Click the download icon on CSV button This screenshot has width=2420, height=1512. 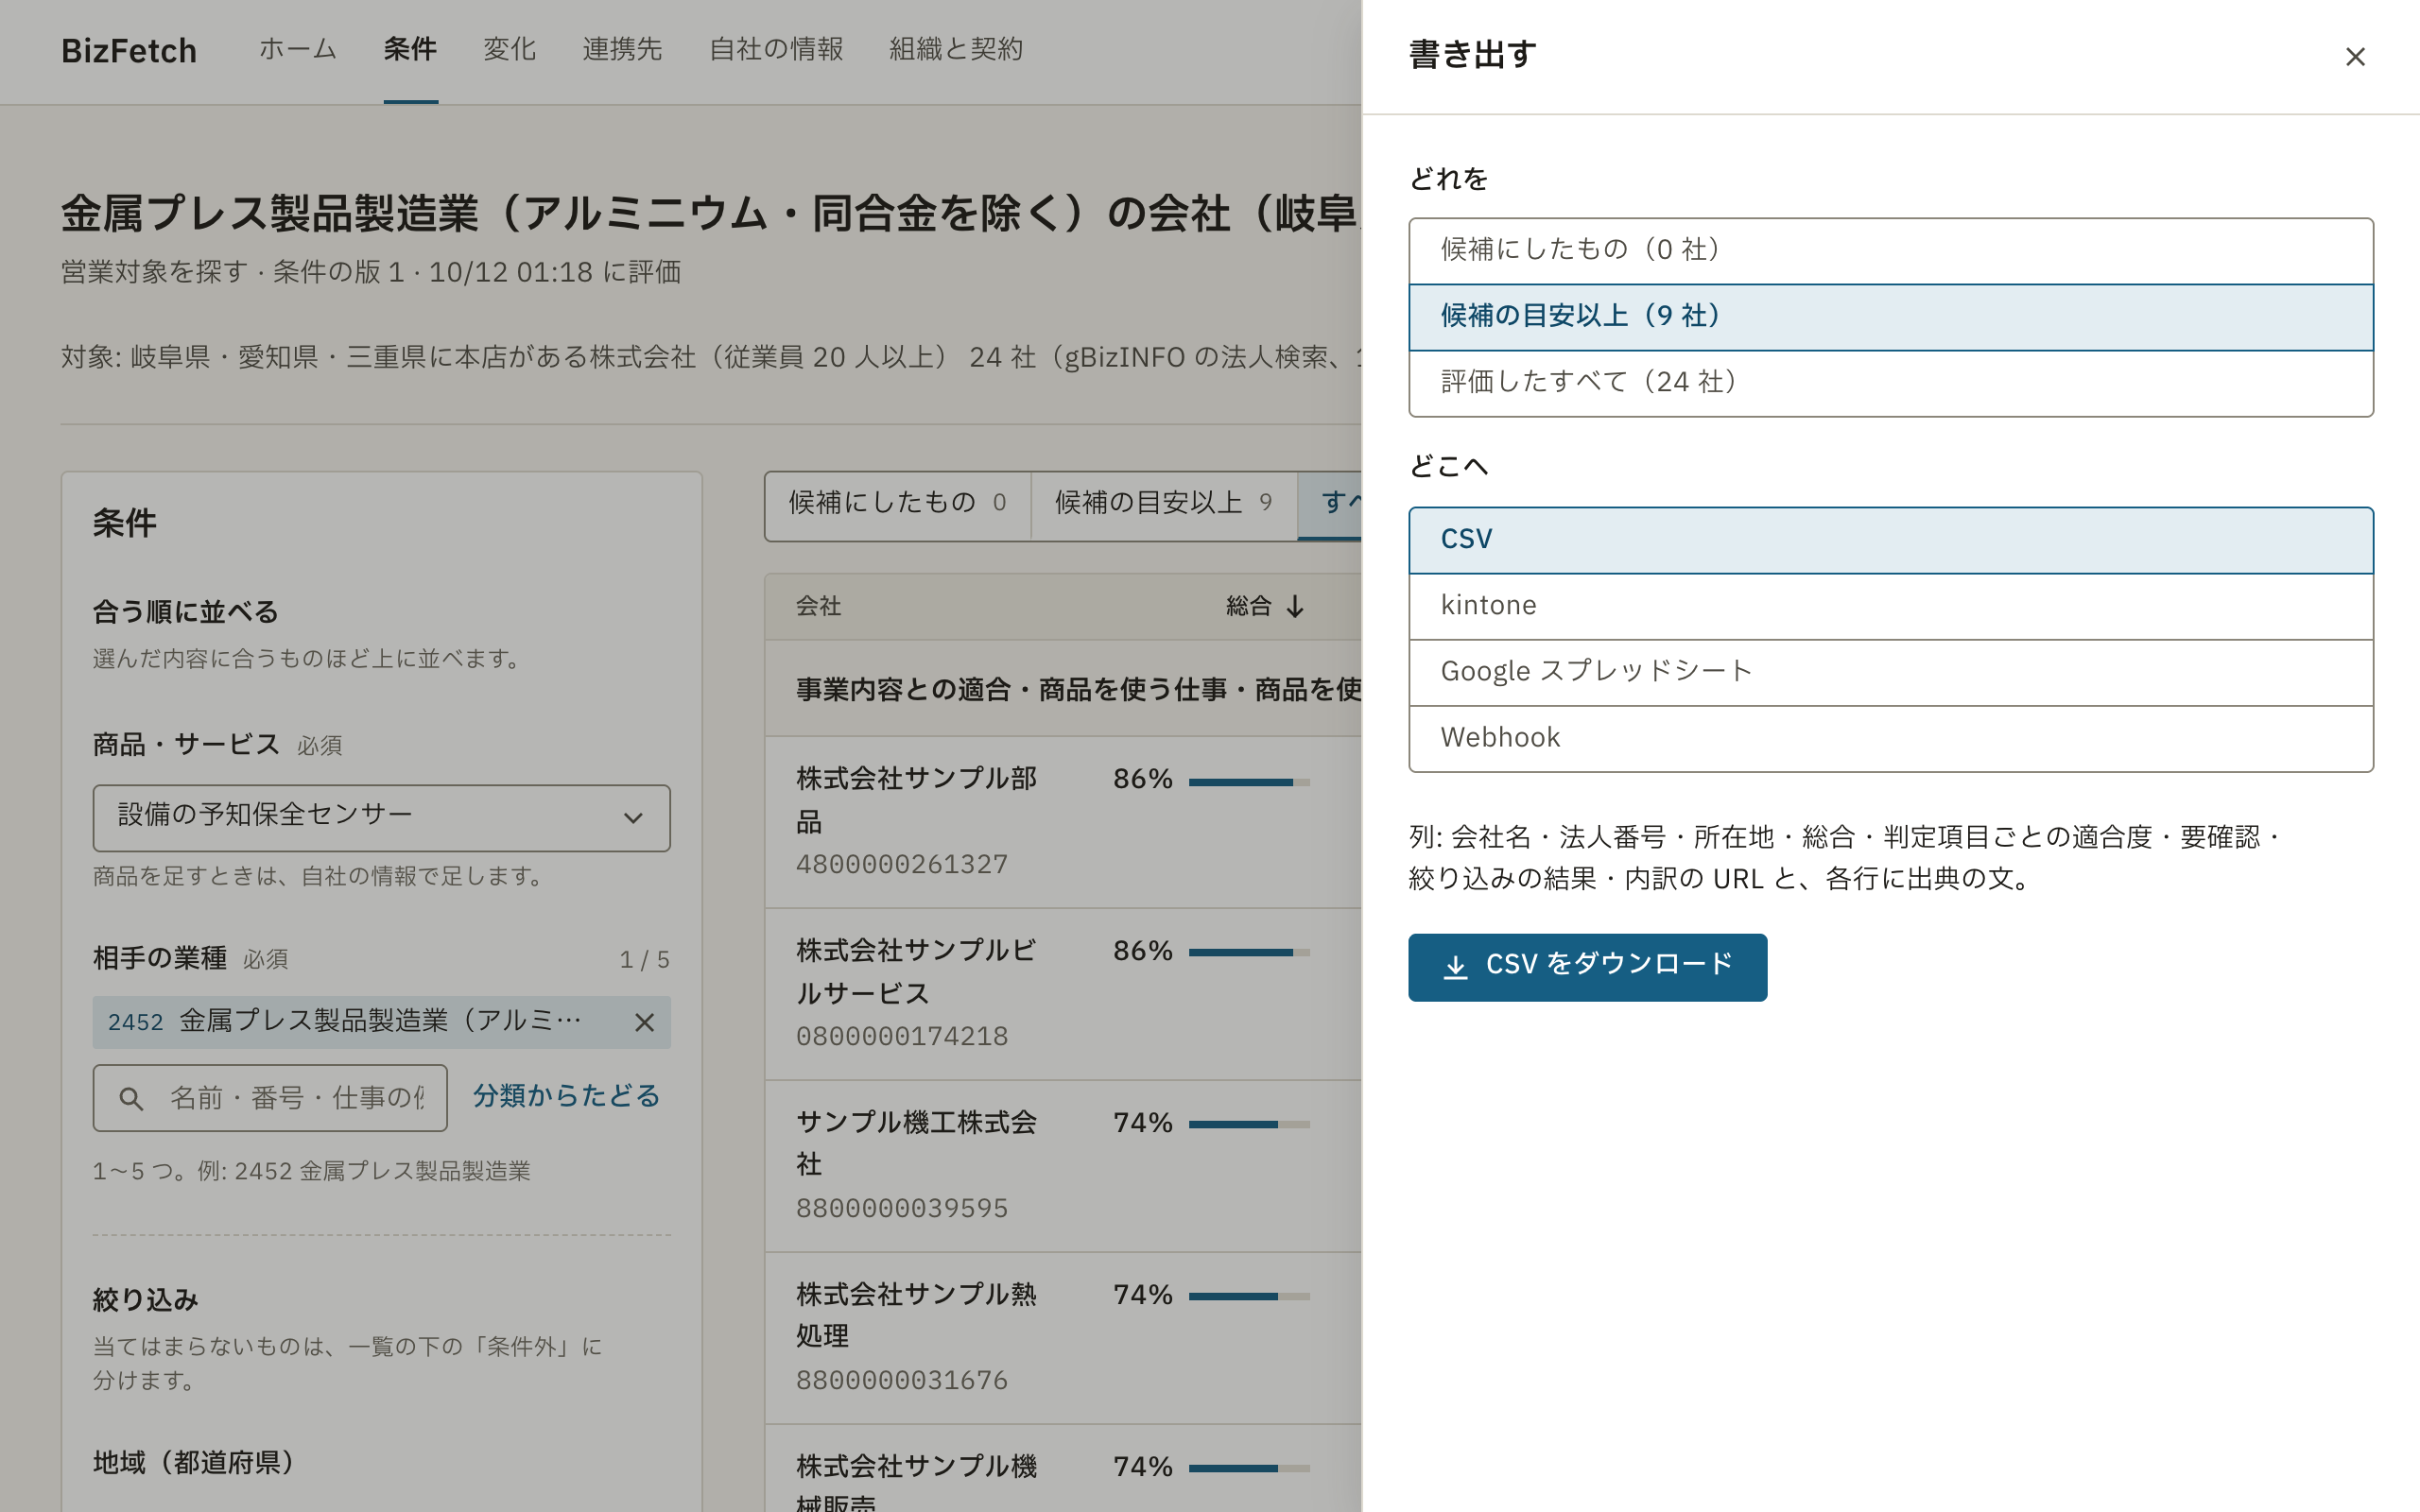1456,966
